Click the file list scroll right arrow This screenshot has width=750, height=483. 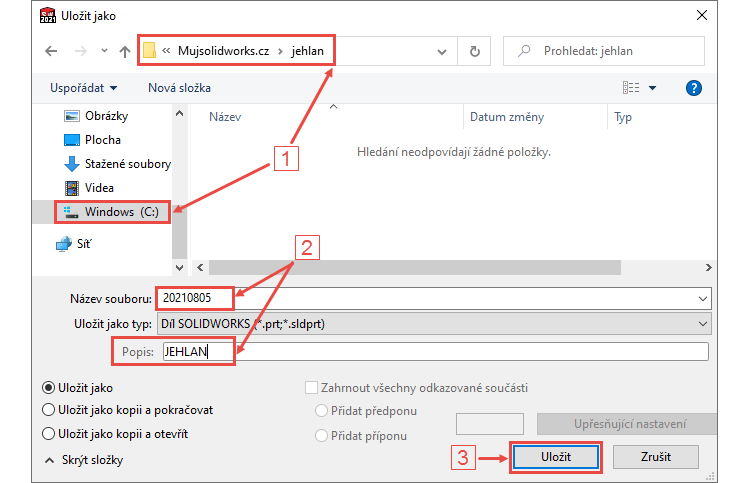click(708, 268)
